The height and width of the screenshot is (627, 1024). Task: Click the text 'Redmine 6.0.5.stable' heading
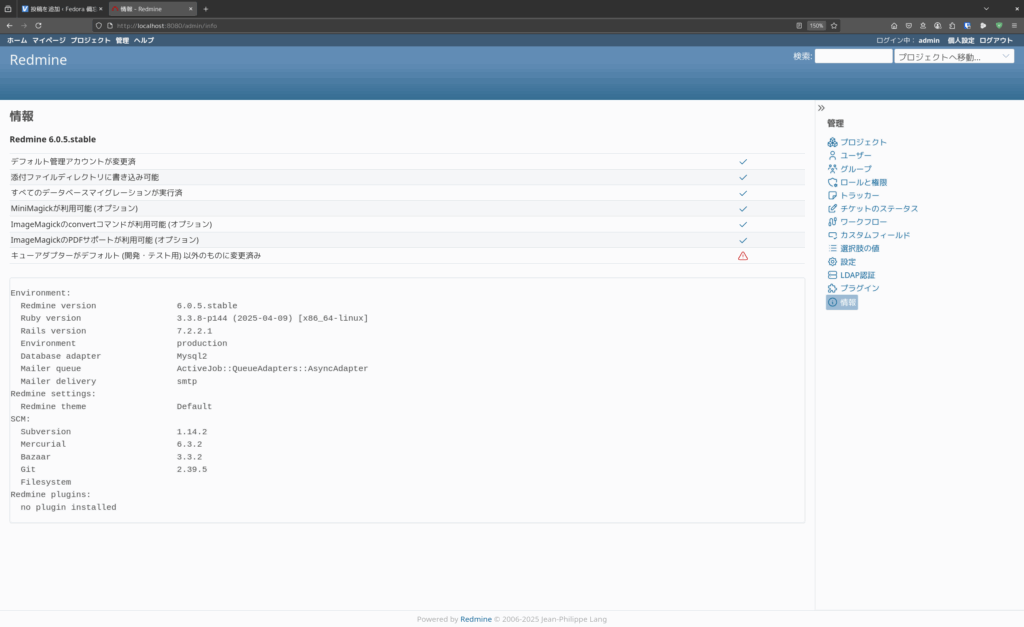[x=53, y=139]
